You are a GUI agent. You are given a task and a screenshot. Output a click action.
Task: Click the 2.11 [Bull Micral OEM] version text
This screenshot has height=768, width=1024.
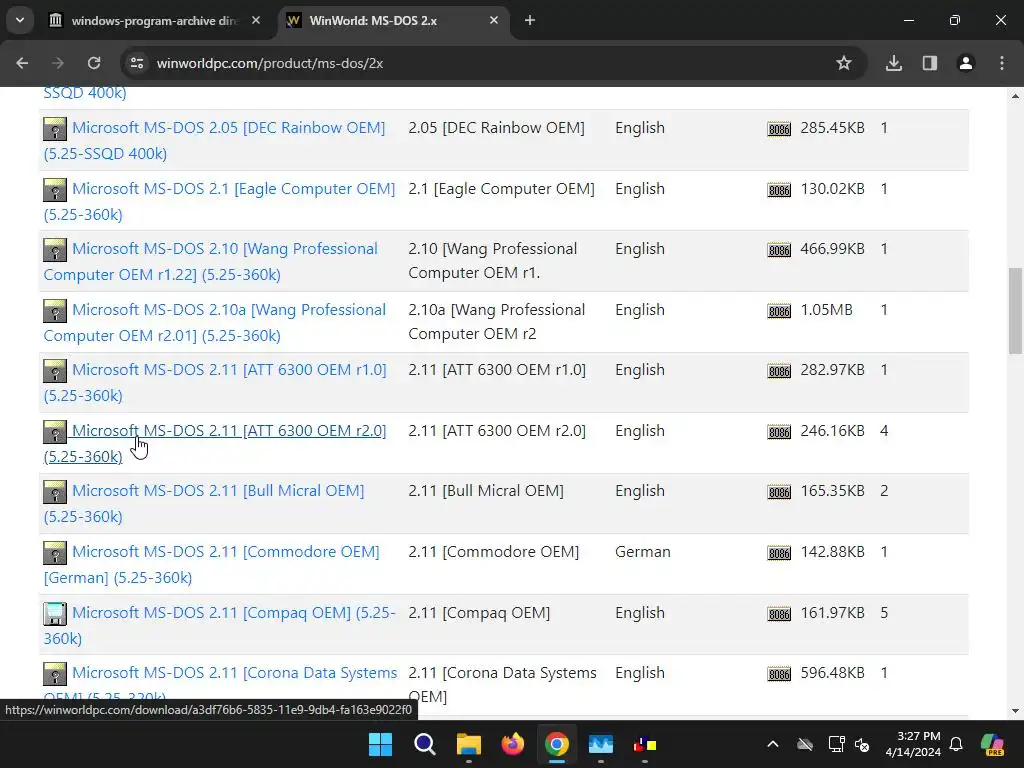point(486,490)
